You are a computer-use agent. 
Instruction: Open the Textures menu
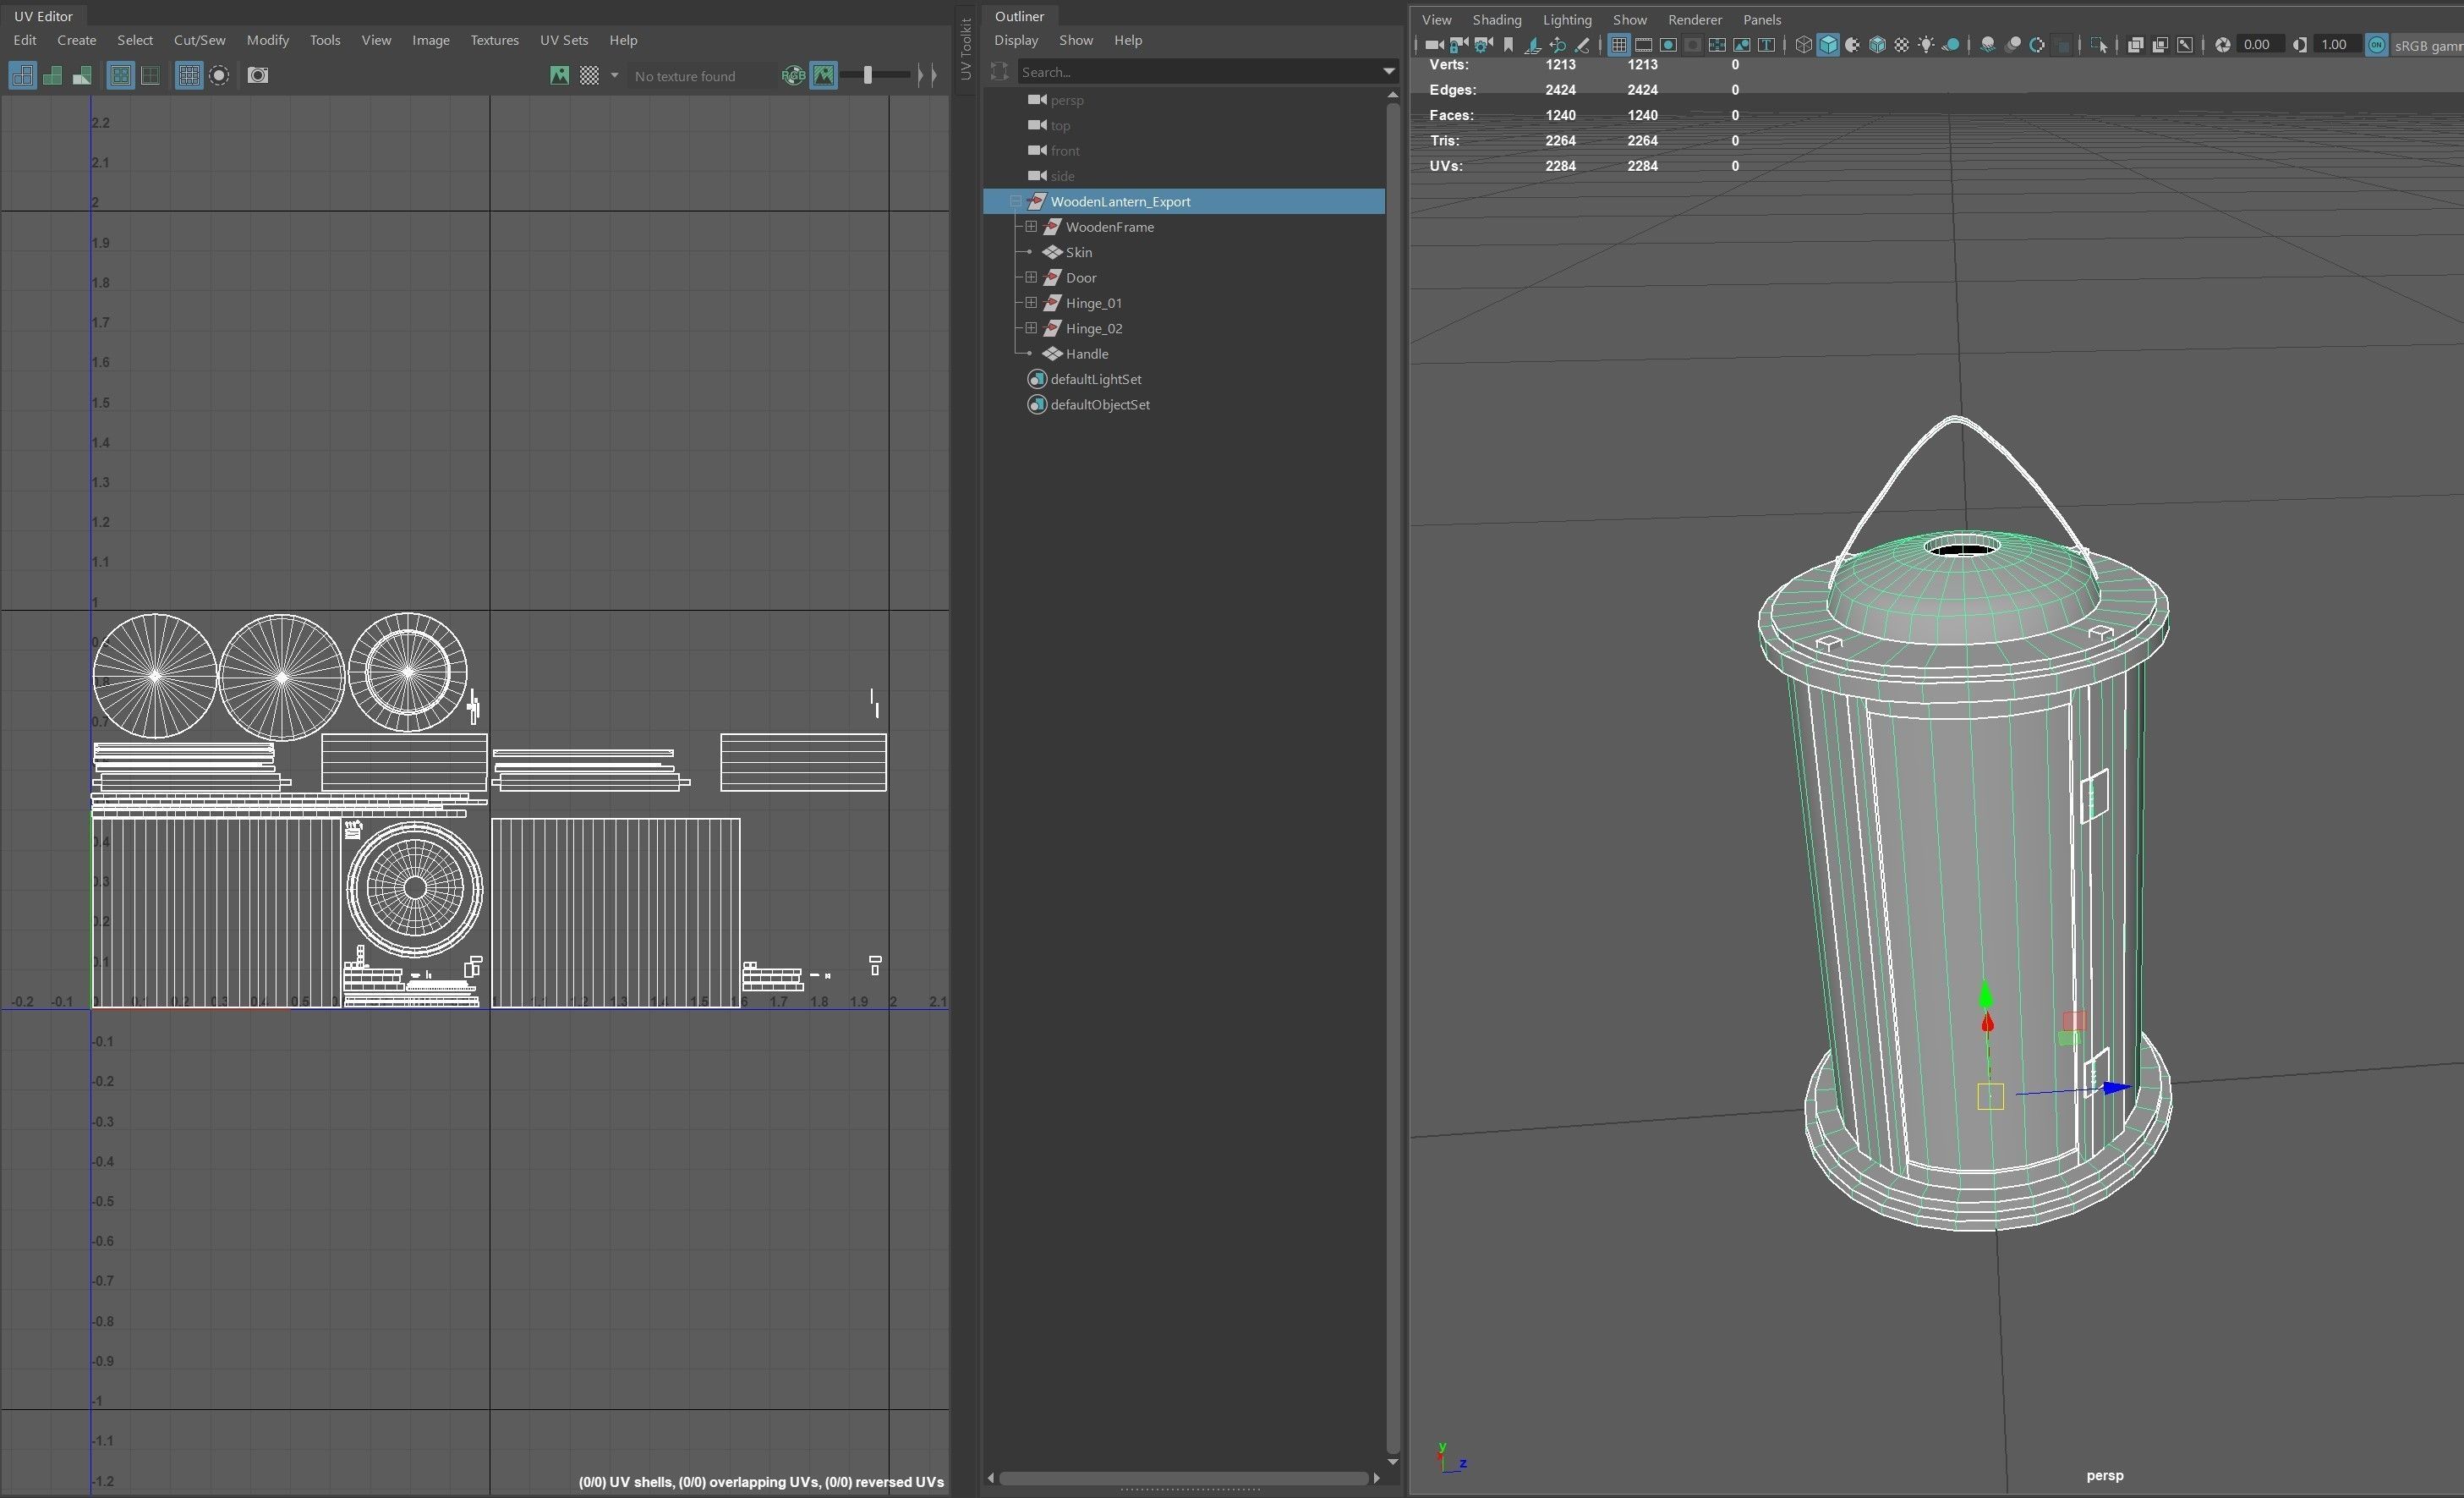click(494, 40)
